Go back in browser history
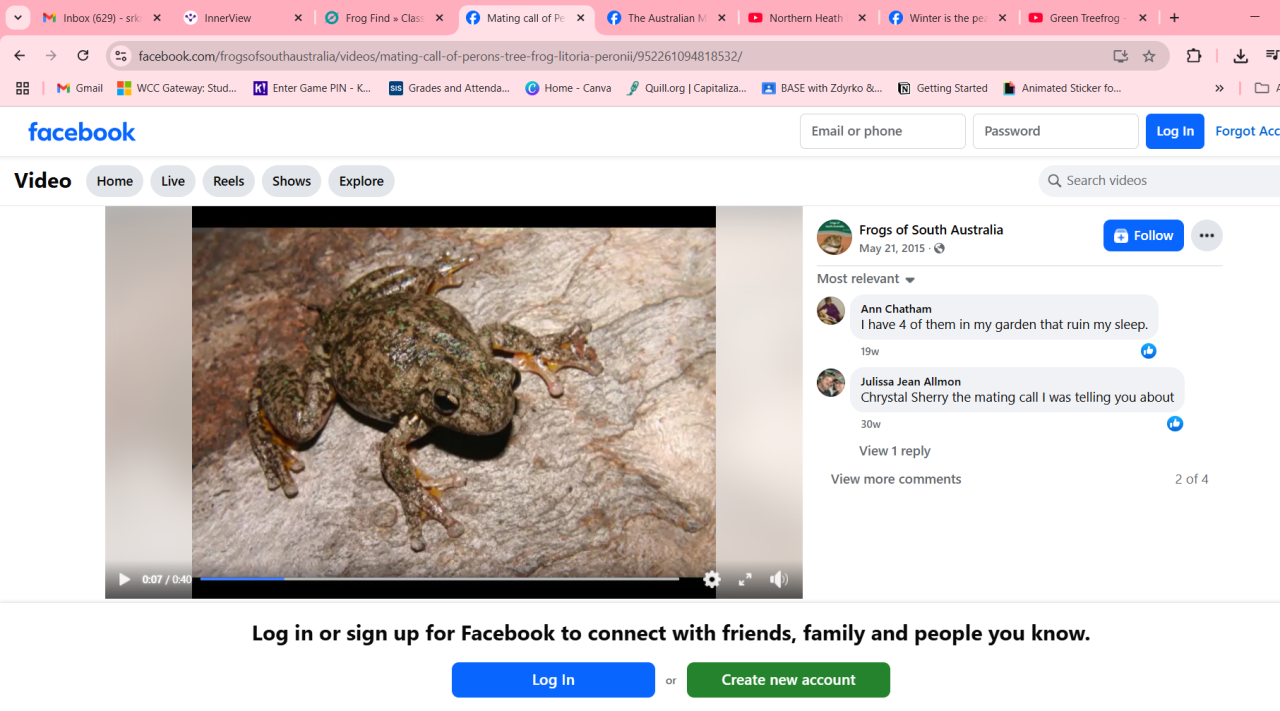The height and width of the screenshot is (711, 1280). coord(19,56)
